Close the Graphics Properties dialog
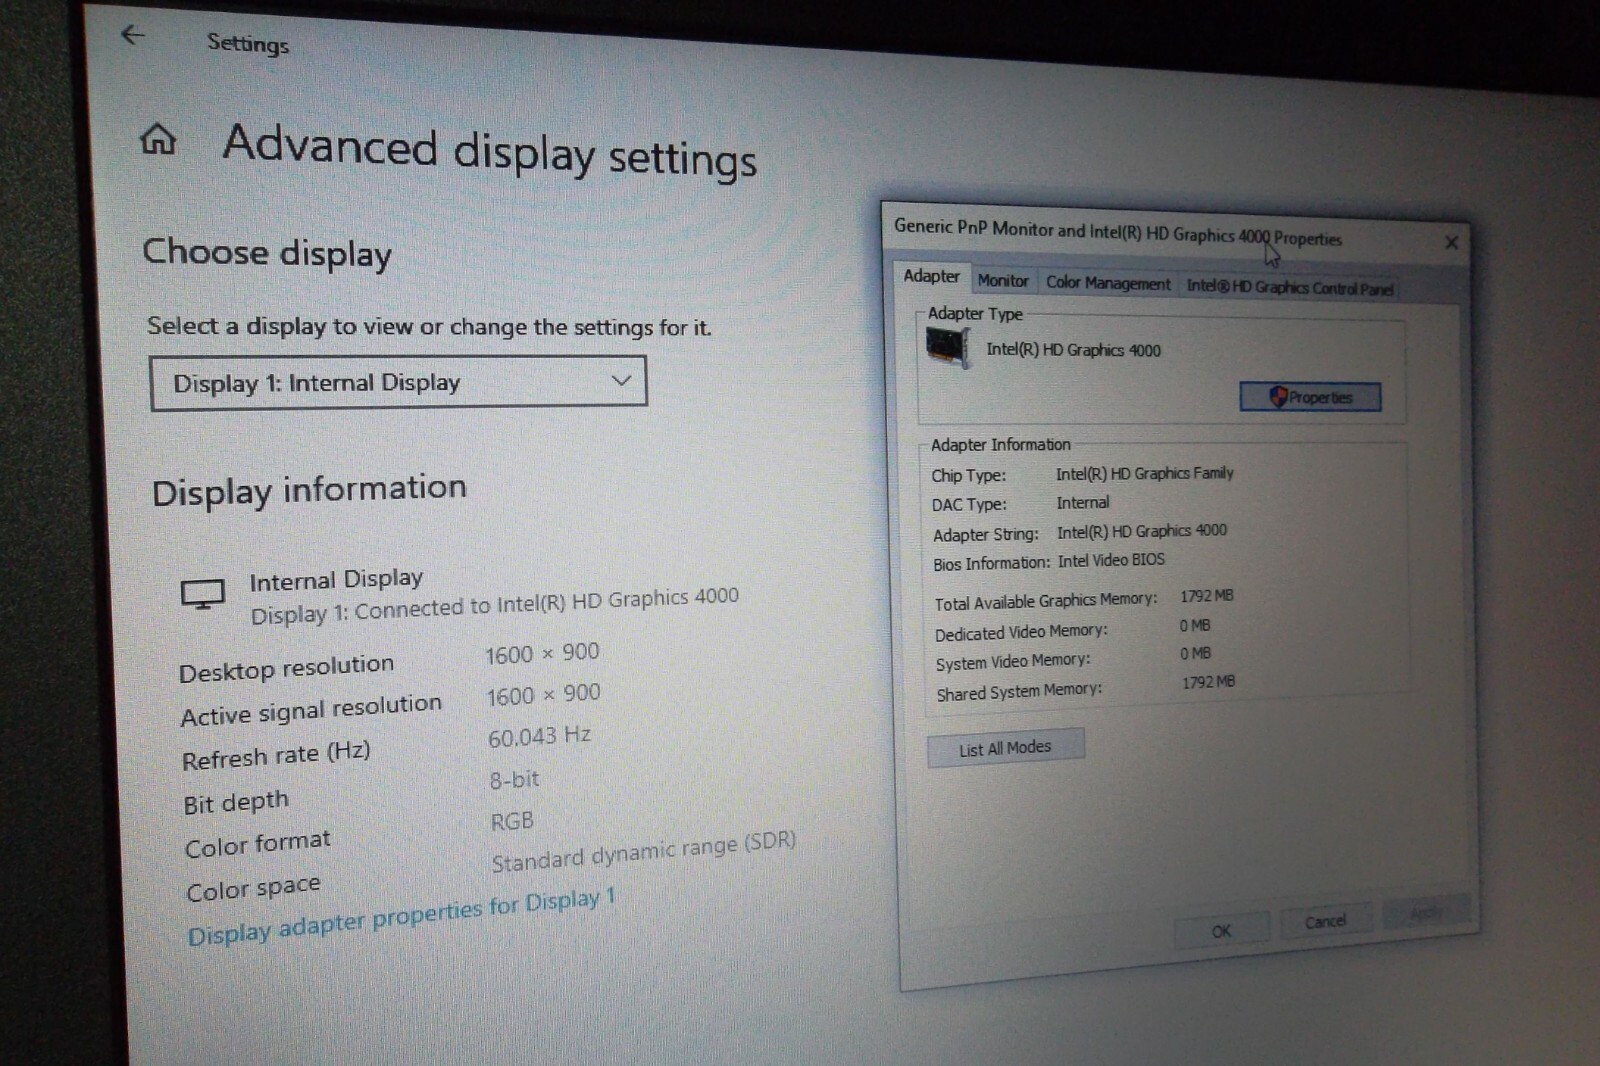1600x1066 pixels. coord(1451,242)
